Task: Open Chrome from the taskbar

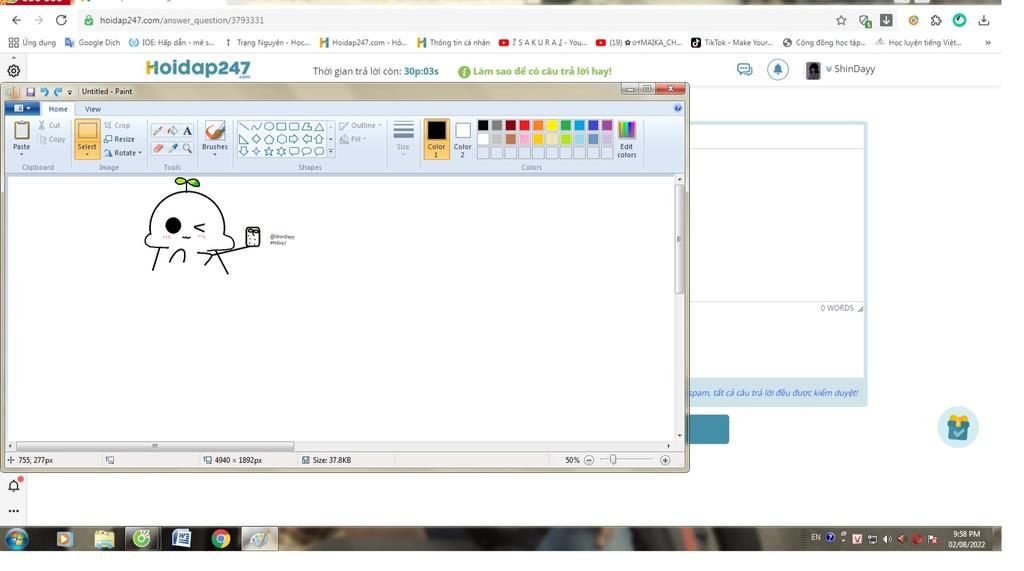Action: 221,538
